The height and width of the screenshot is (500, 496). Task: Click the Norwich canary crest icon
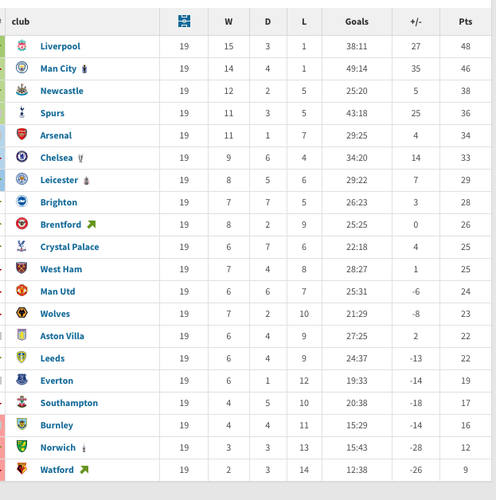pyautogui.click(x=22, y=446)
